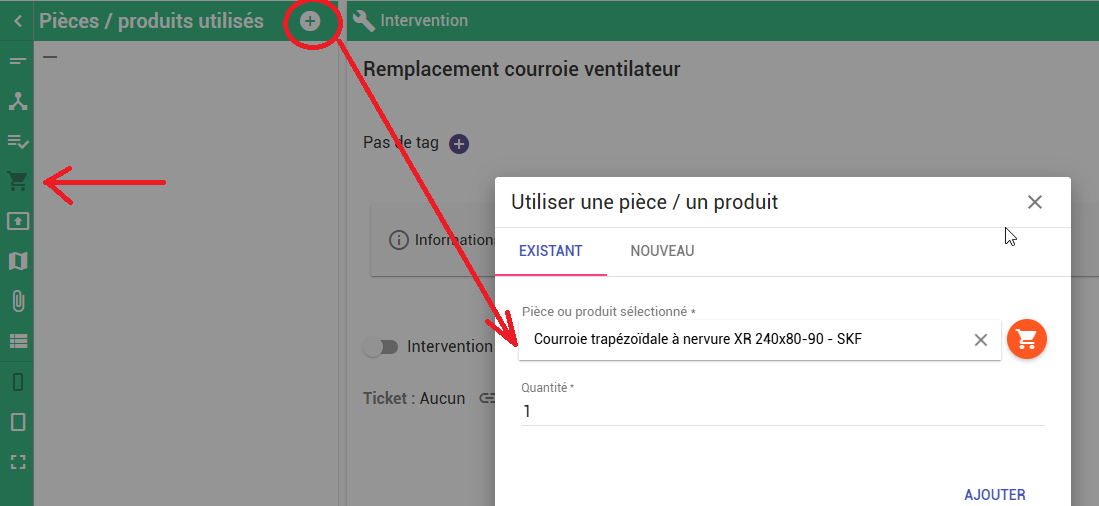
Task: Add a tag with the purple plus icon
Action: pos(458,144)
